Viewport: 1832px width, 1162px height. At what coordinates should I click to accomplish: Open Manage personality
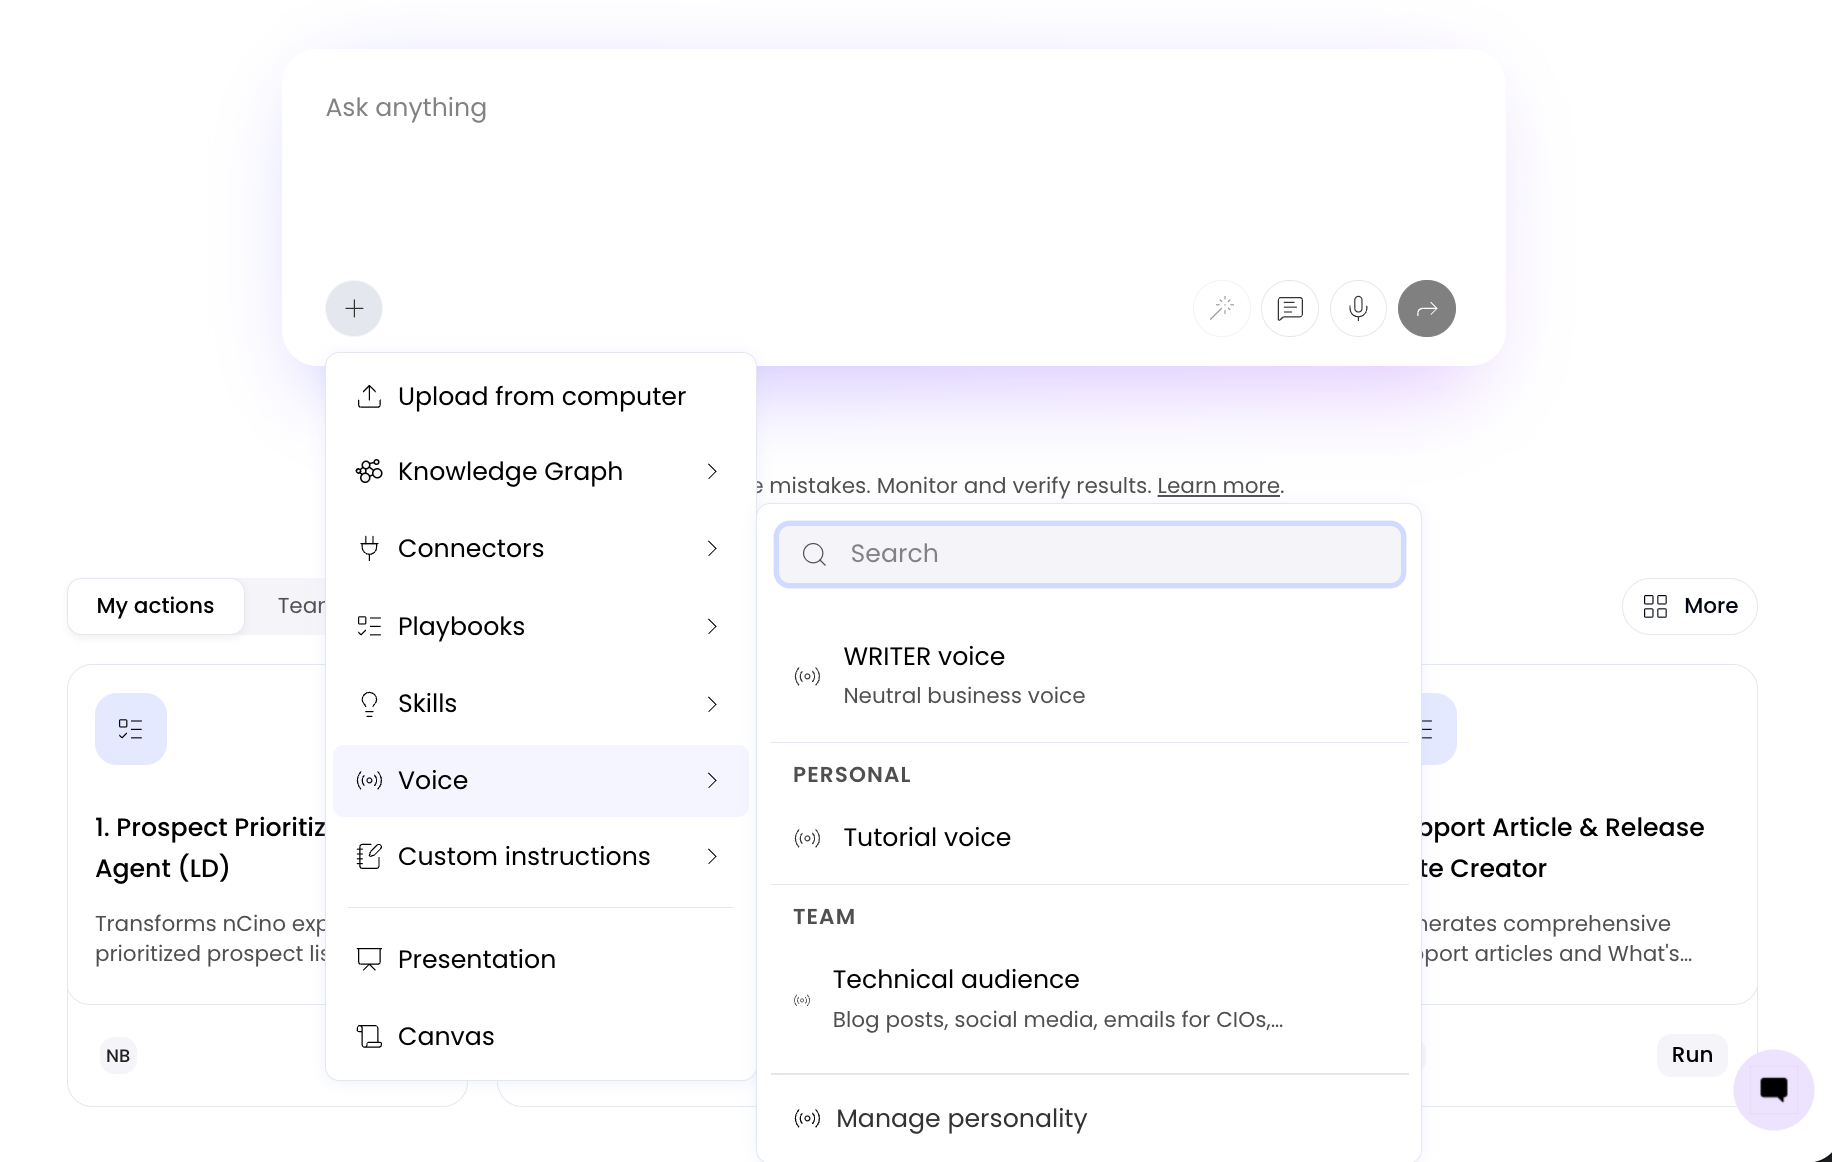1090,1118
